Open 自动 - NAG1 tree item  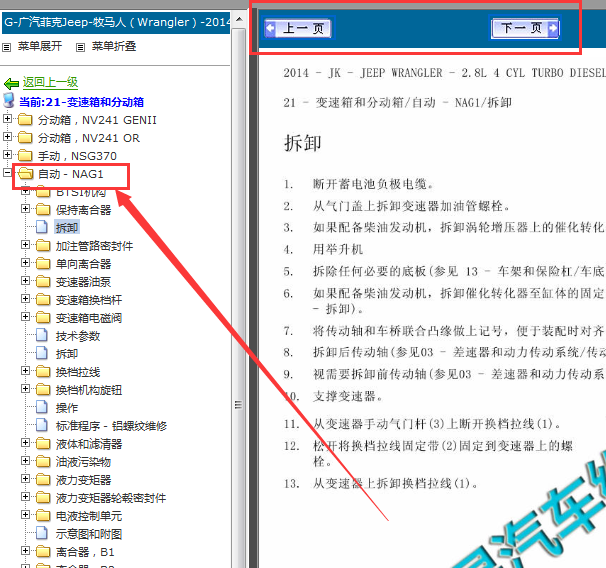(x=71, y=174)
